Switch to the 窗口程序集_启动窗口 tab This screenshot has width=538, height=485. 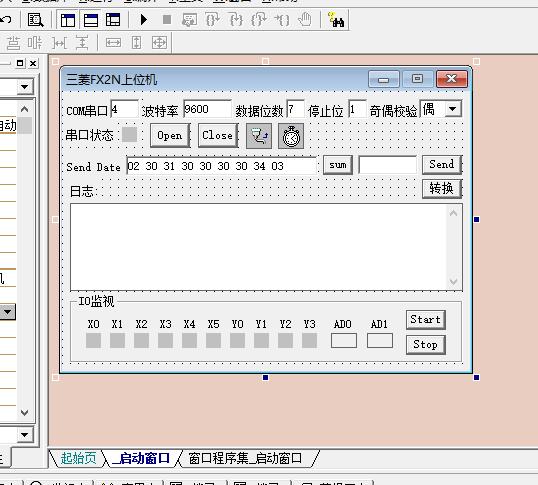[x=245, y=458]
